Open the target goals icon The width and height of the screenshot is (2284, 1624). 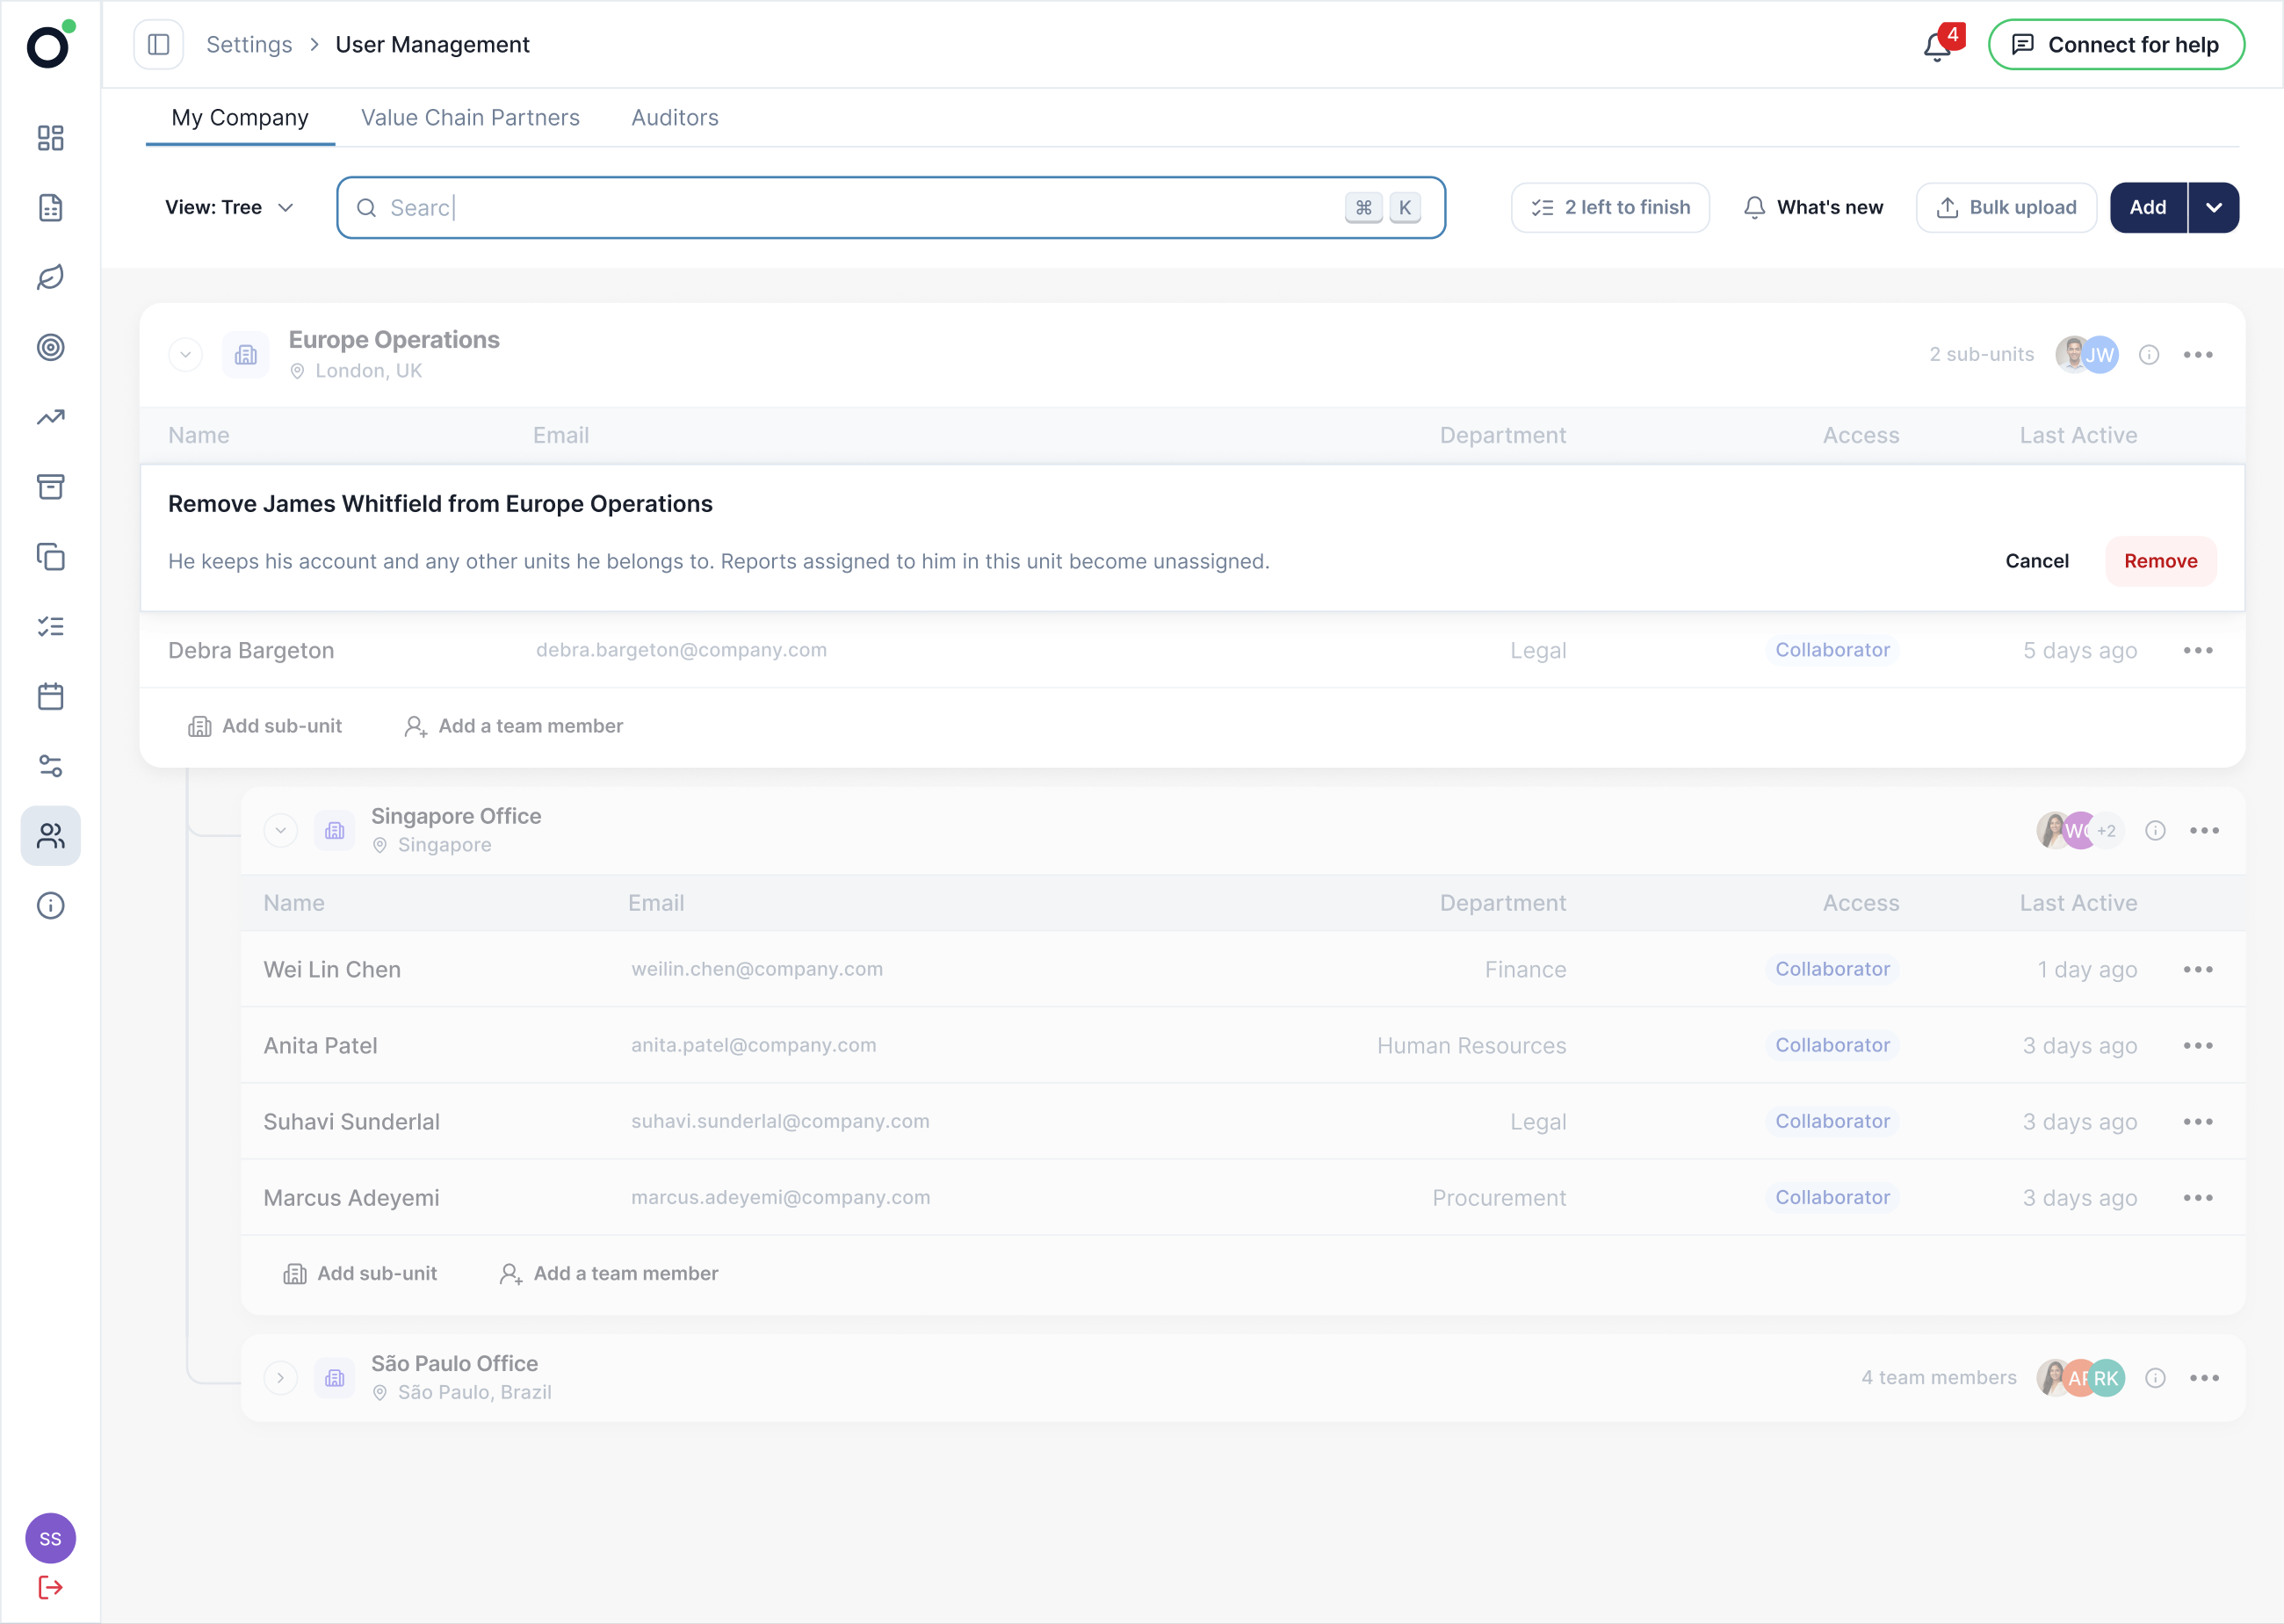click(51, 348)
